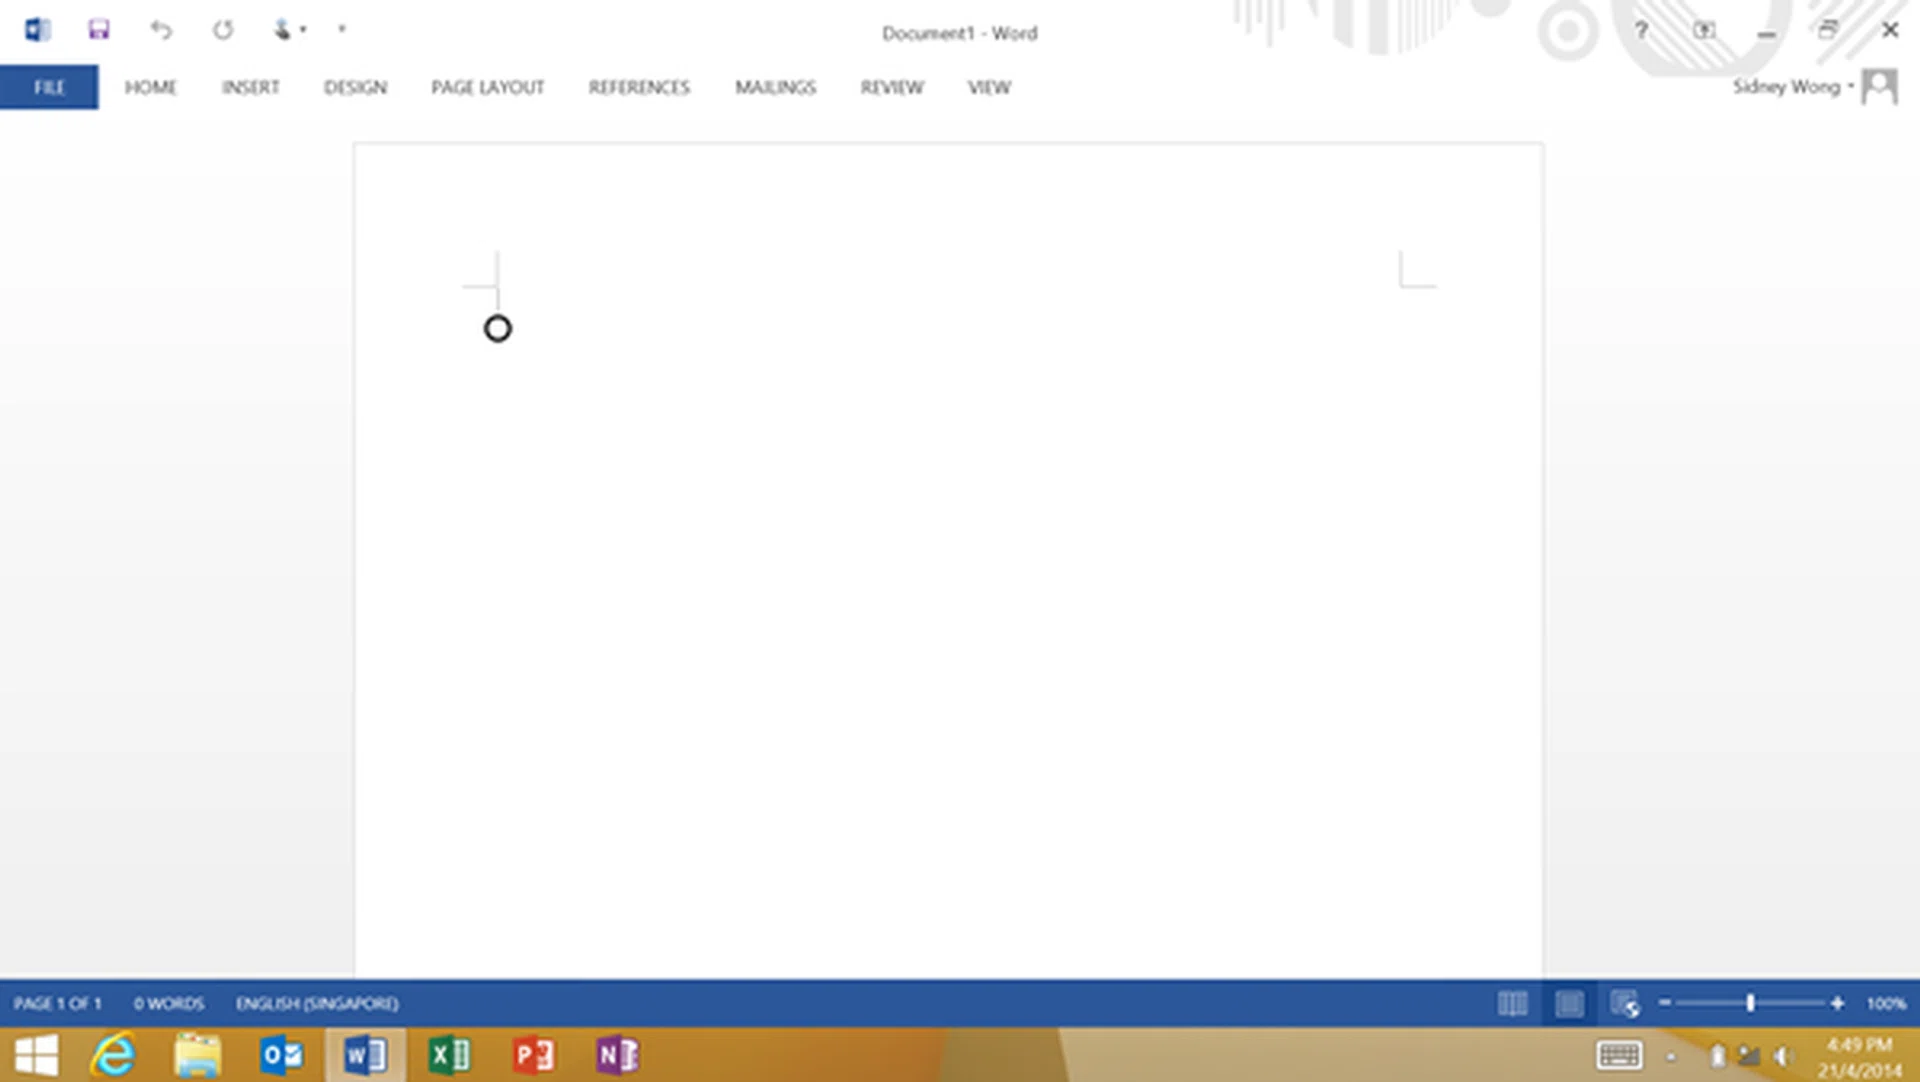Open Excel from the taskbar
Screen dimensions: 1920x1082
click(451, 1055)
